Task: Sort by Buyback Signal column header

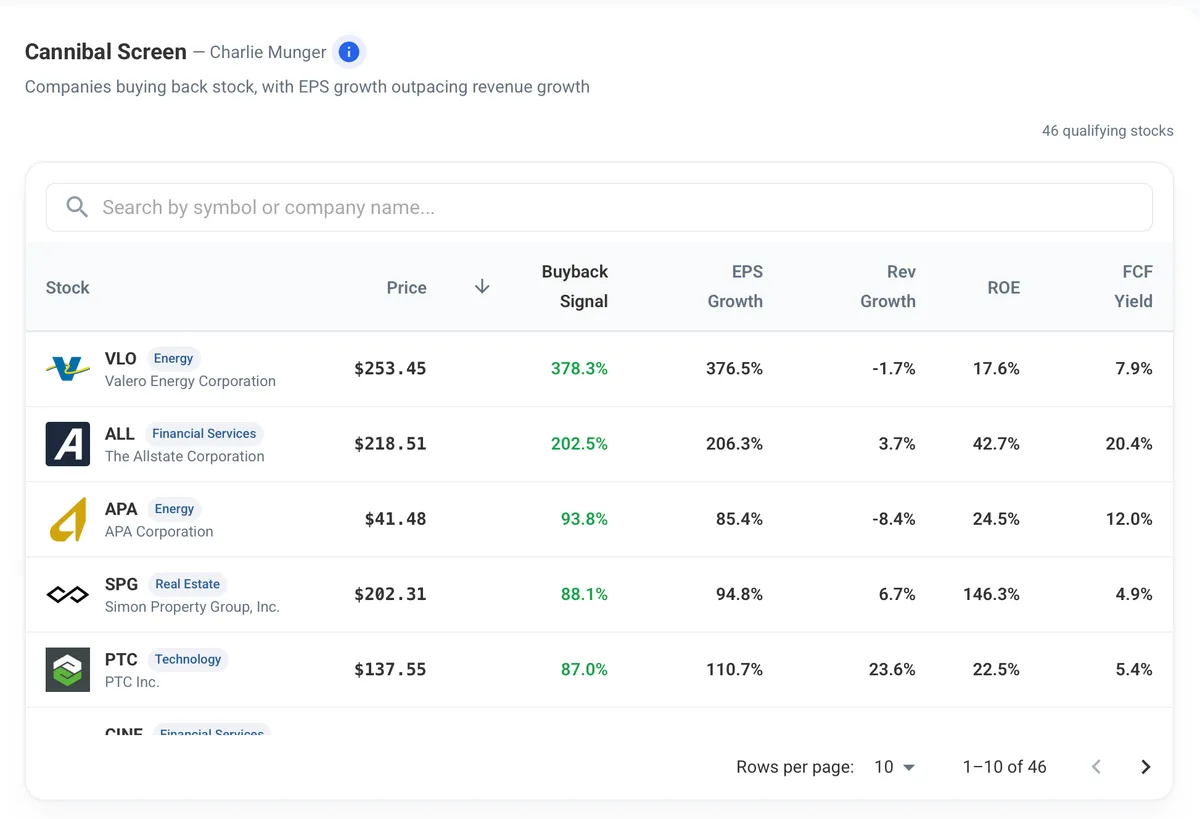Action: [x=574, y=287]
